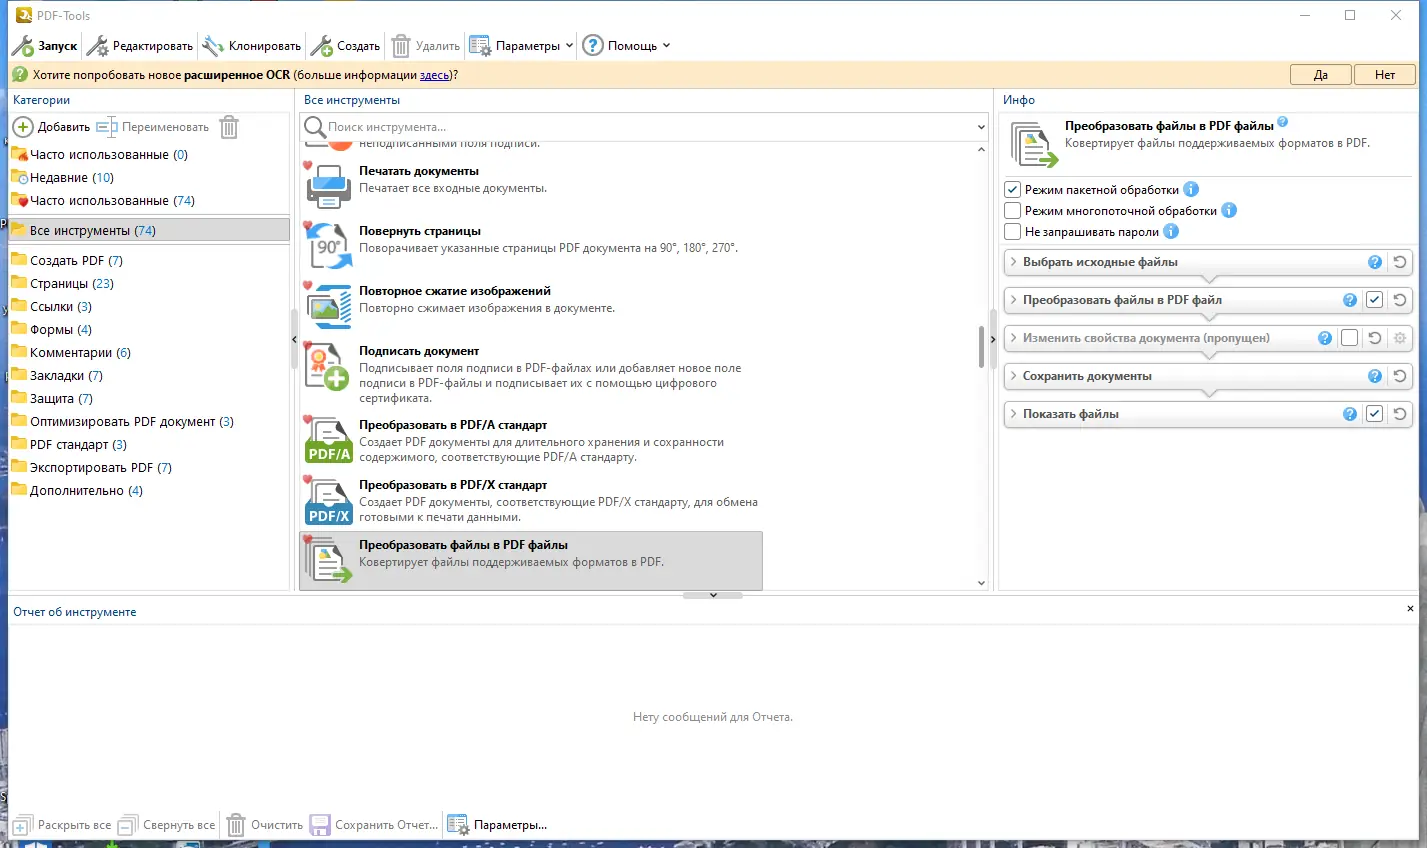Viewport: 1427px width, 848px height.
Task: Expand the Выбрать исходные файлы step
Action: (1013, 262)
